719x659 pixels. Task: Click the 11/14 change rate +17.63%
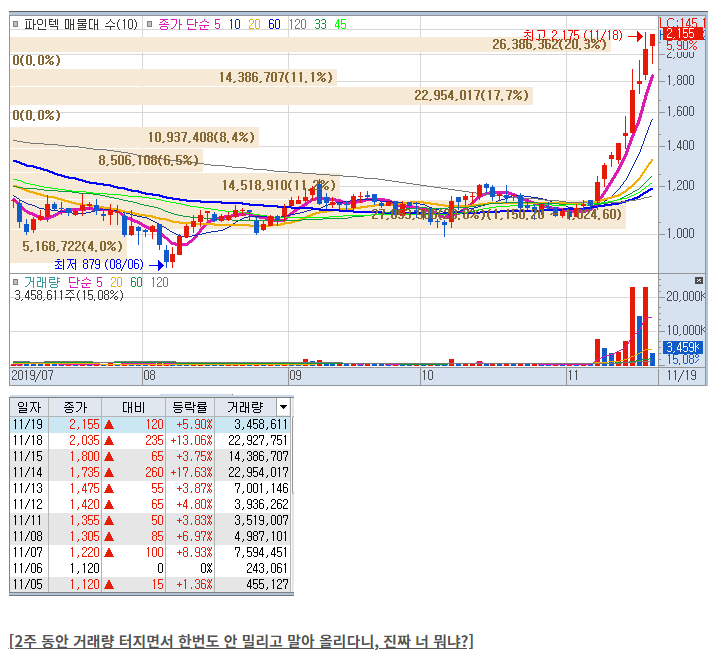pos(191,472)
